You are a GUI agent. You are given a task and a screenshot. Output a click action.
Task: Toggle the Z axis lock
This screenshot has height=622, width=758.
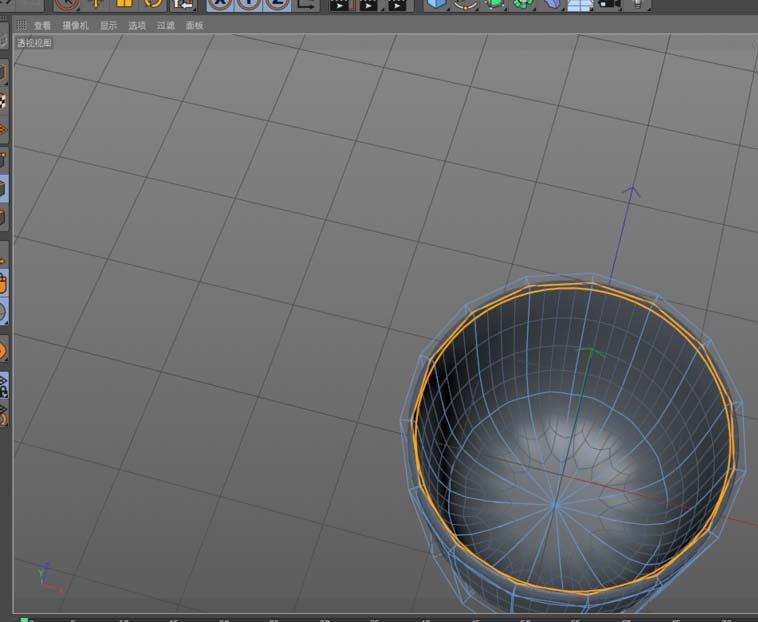(277, 3)
